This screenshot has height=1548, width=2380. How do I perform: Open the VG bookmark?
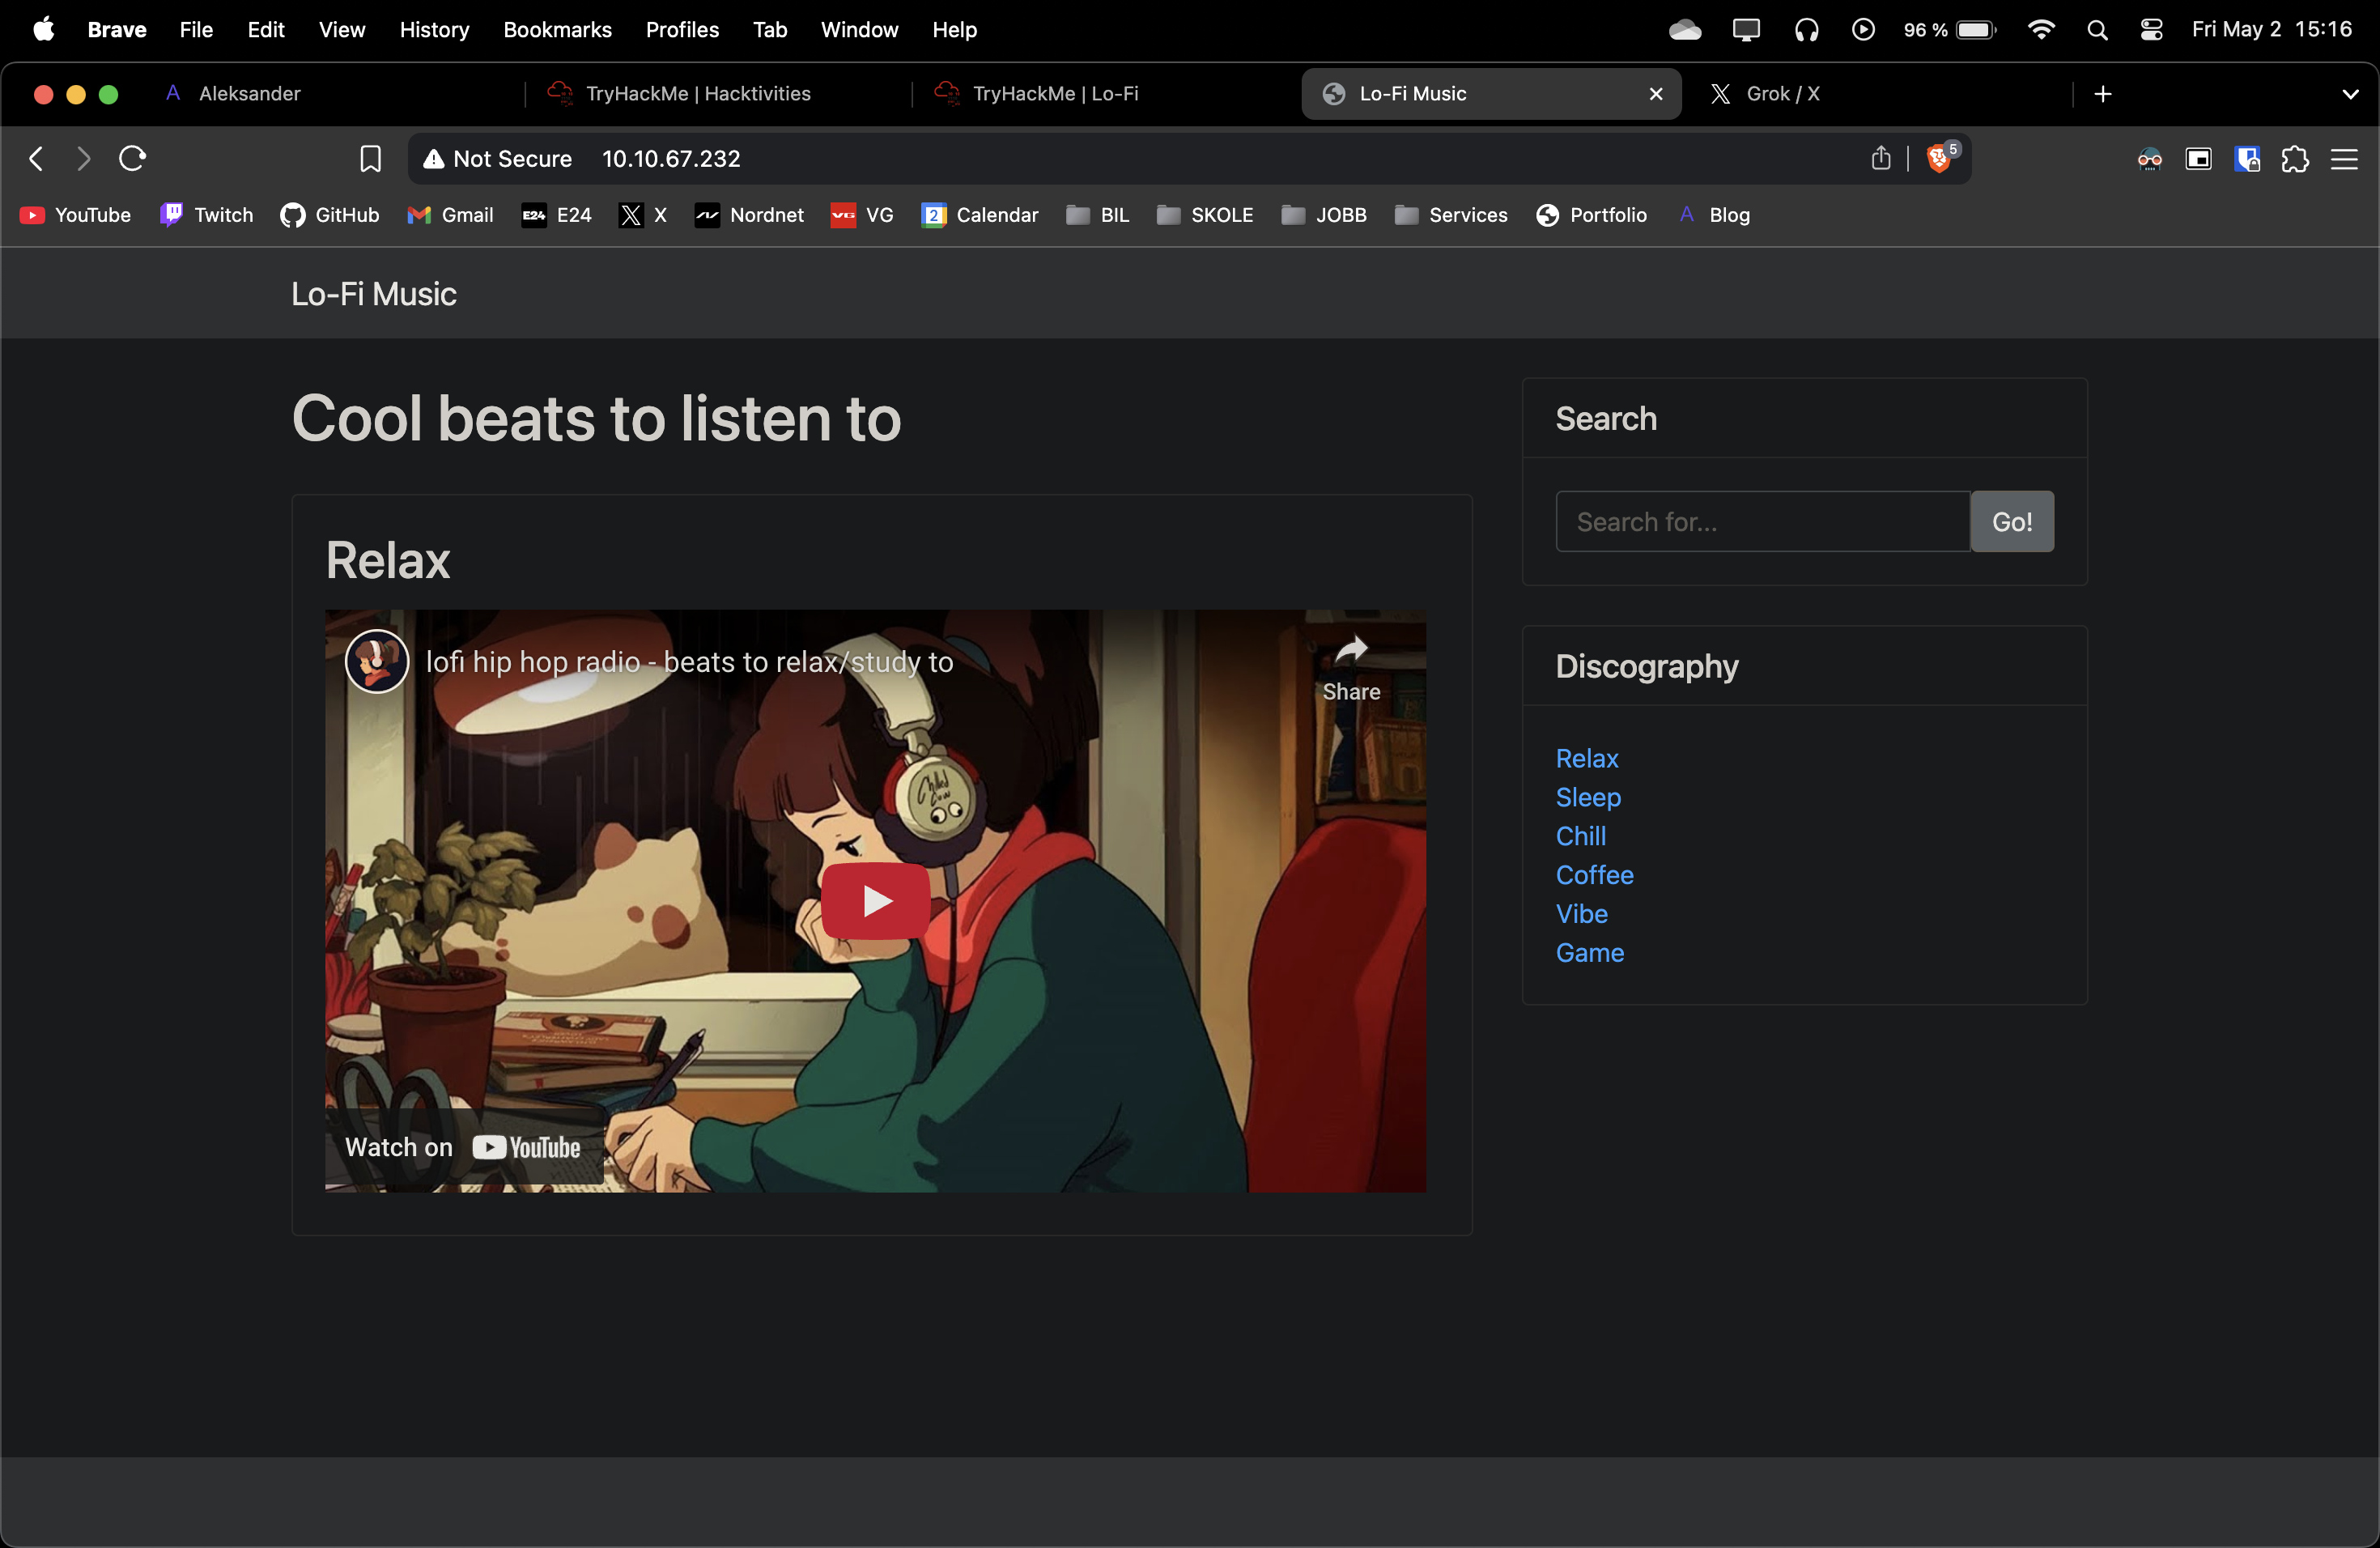click(861, 215)
